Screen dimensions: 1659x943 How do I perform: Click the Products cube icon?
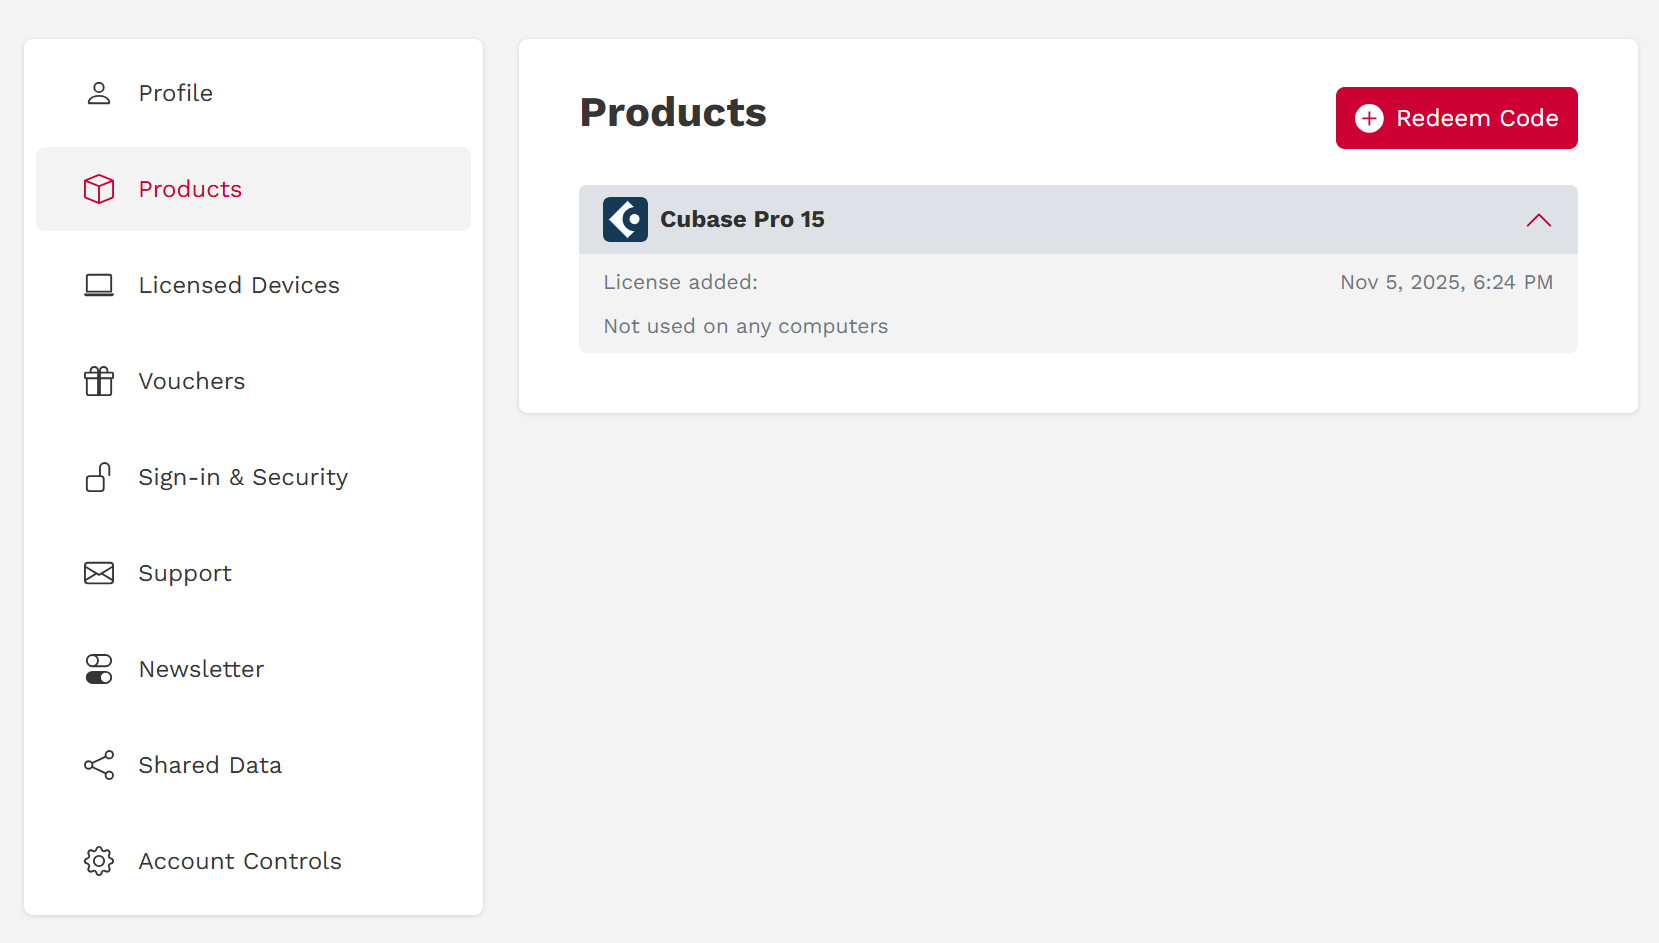[99, 189]
